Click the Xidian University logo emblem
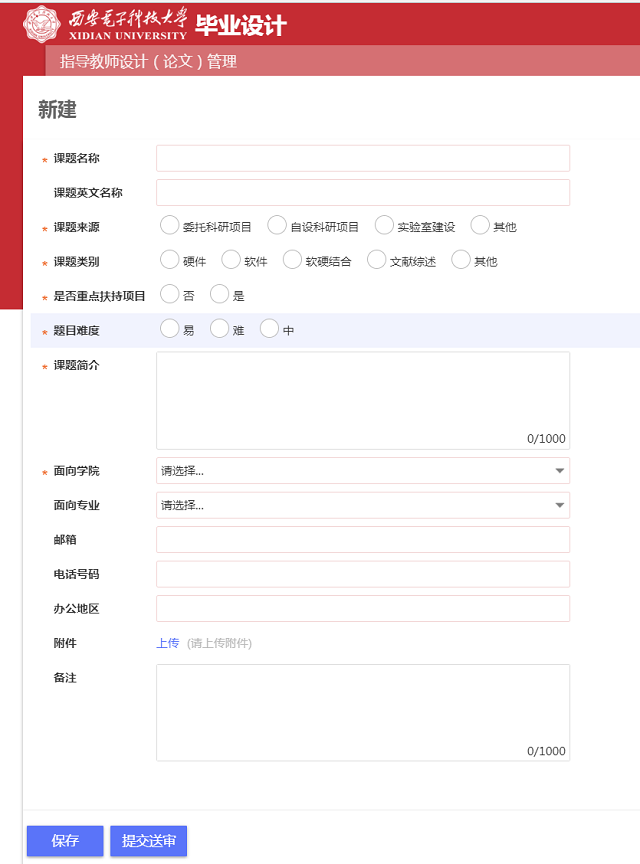 [x=41, y=24]
